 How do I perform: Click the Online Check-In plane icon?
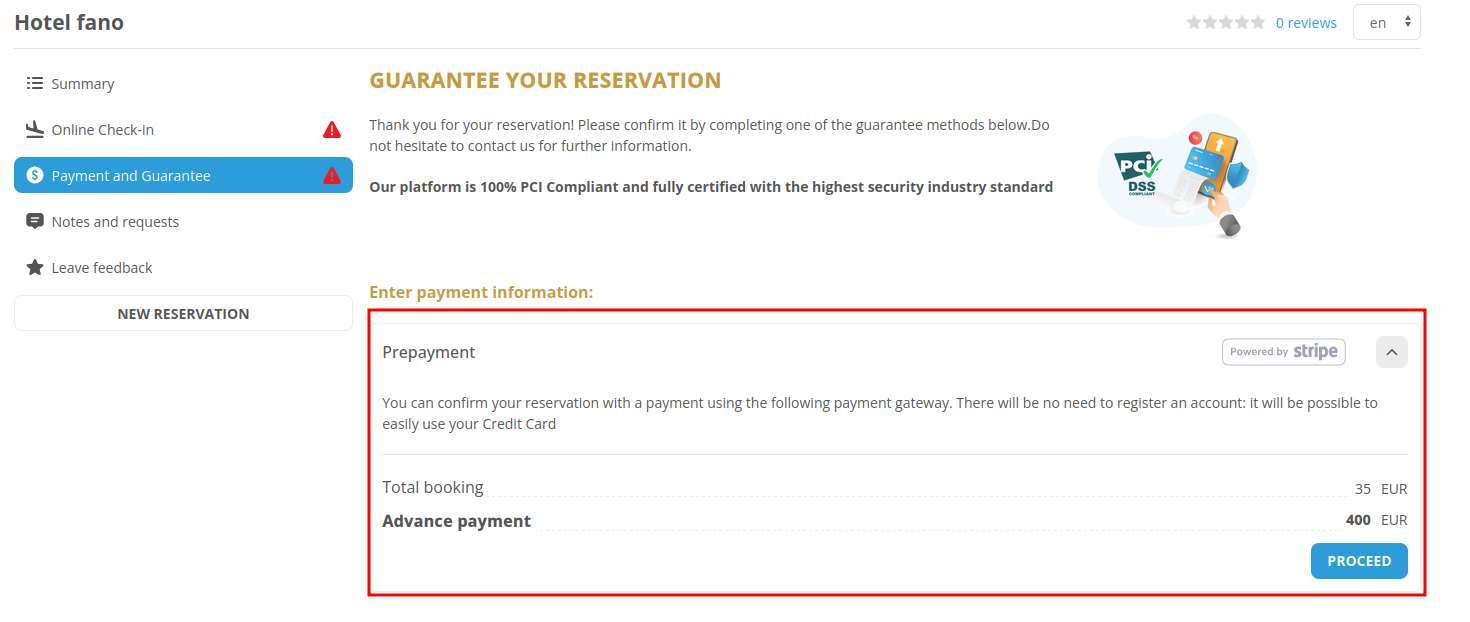35,129
